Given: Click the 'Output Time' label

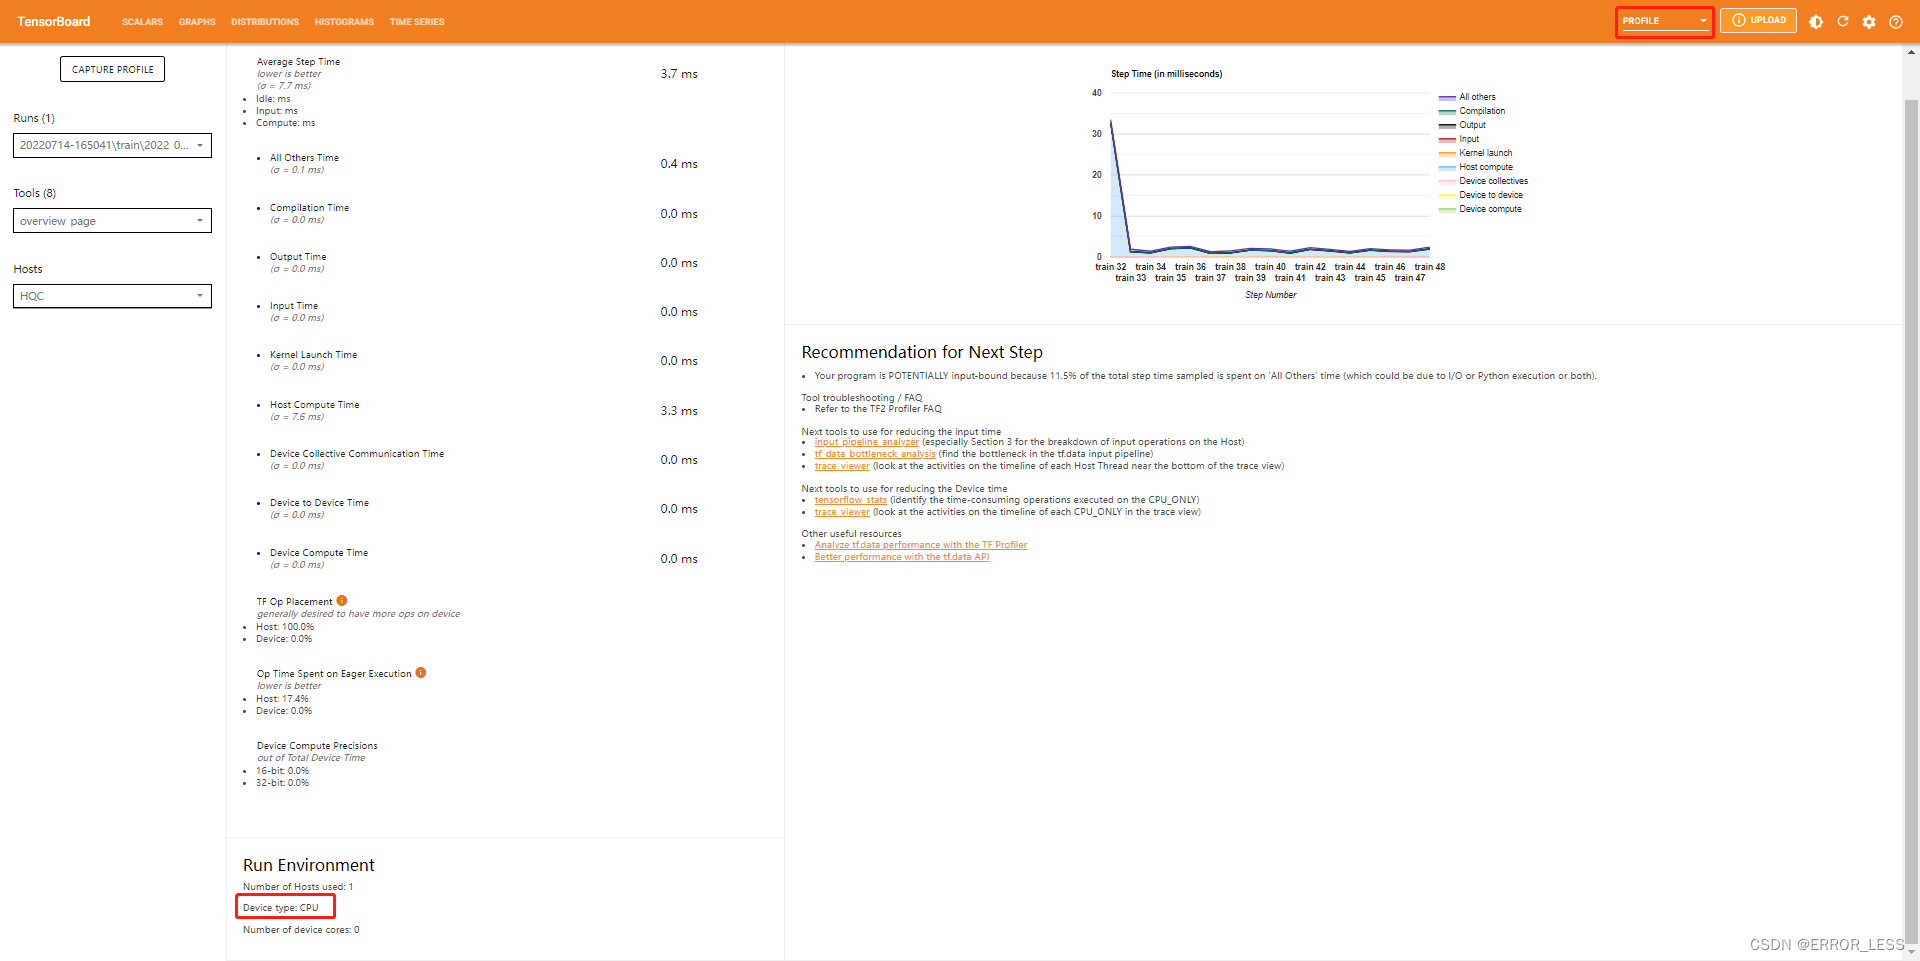Looking at the screenshot, I should point(298,257).
